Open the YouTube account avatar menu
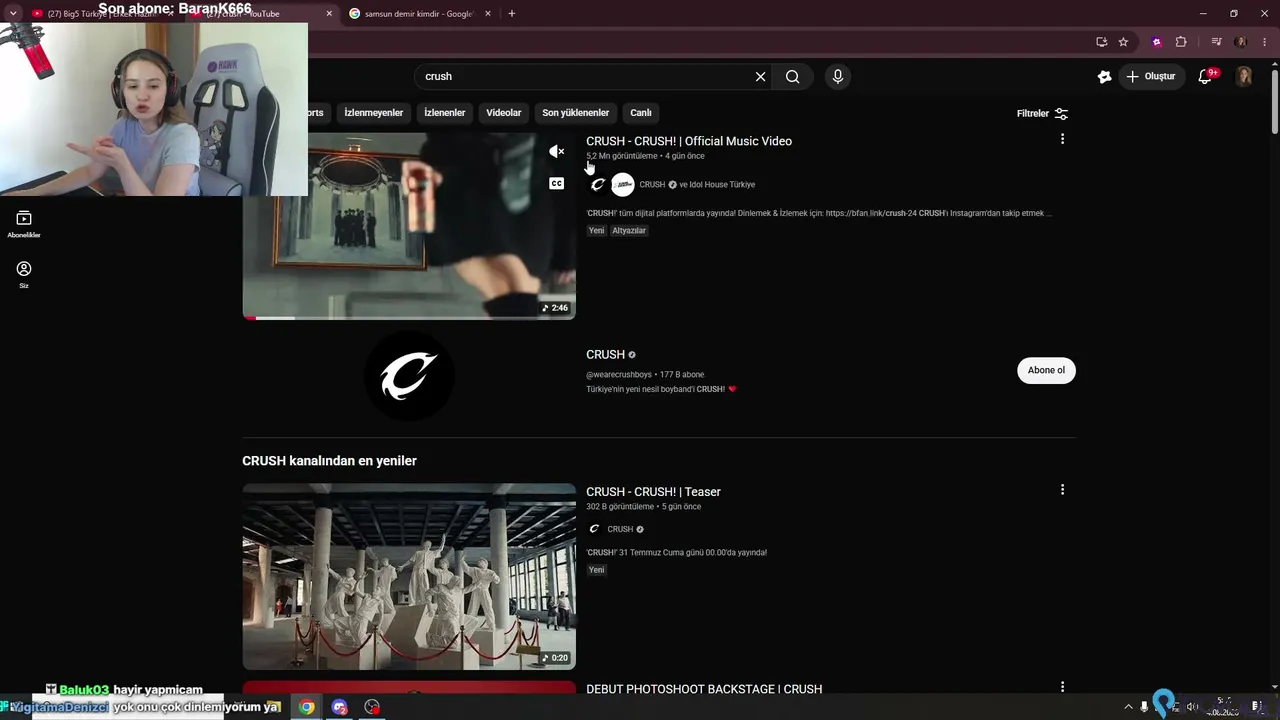The height and width of the screenshot is (720, 1280). tap(1244, 76)
